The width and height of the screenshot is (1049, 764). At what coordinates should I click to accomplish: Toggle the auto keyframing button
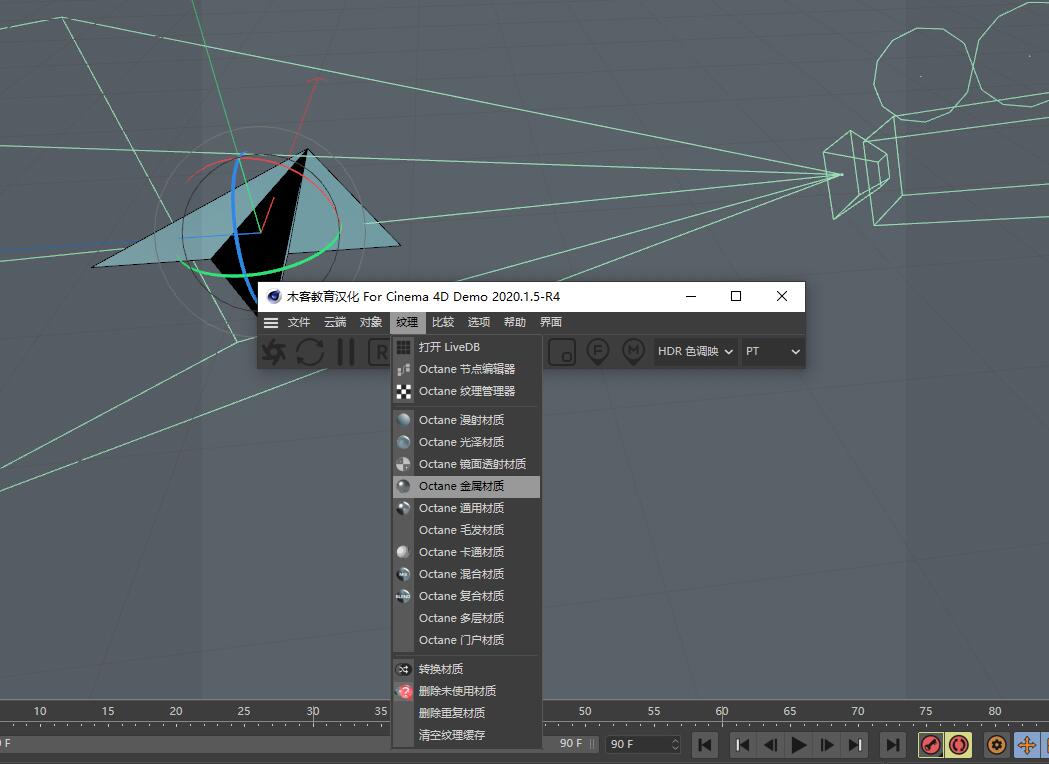959,745
